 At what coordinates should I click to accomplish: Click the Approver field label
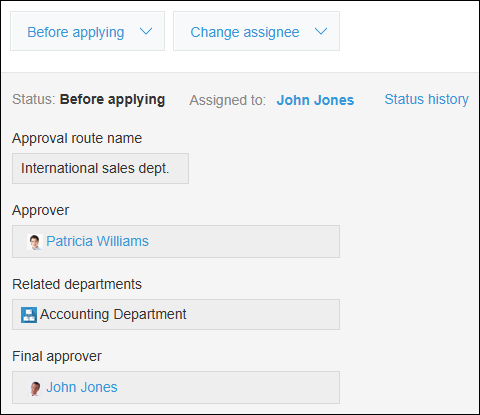coord(41,210)
